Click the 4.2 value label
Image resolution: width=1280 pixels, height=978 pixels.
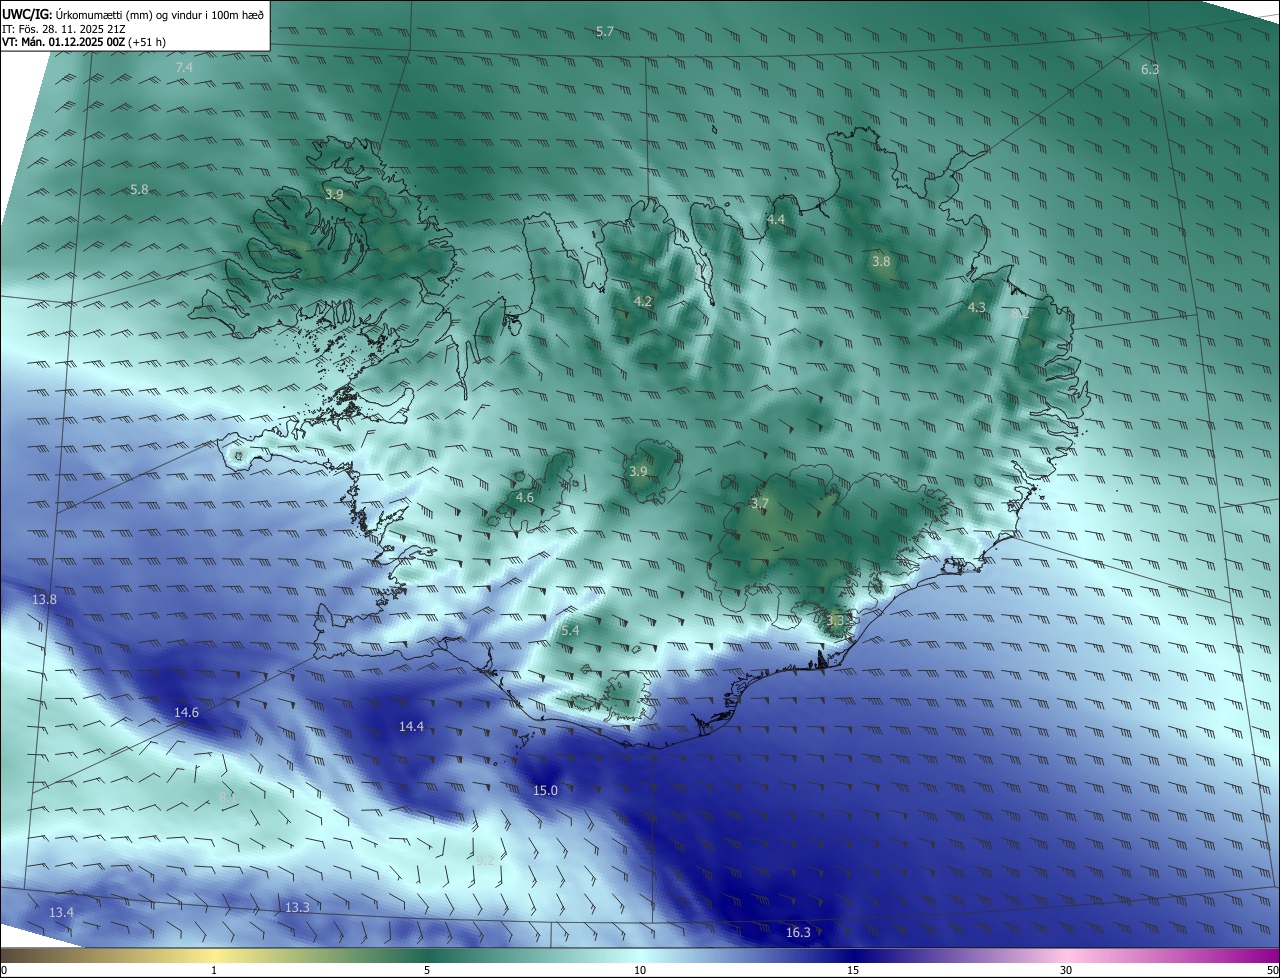click(643, 301)
